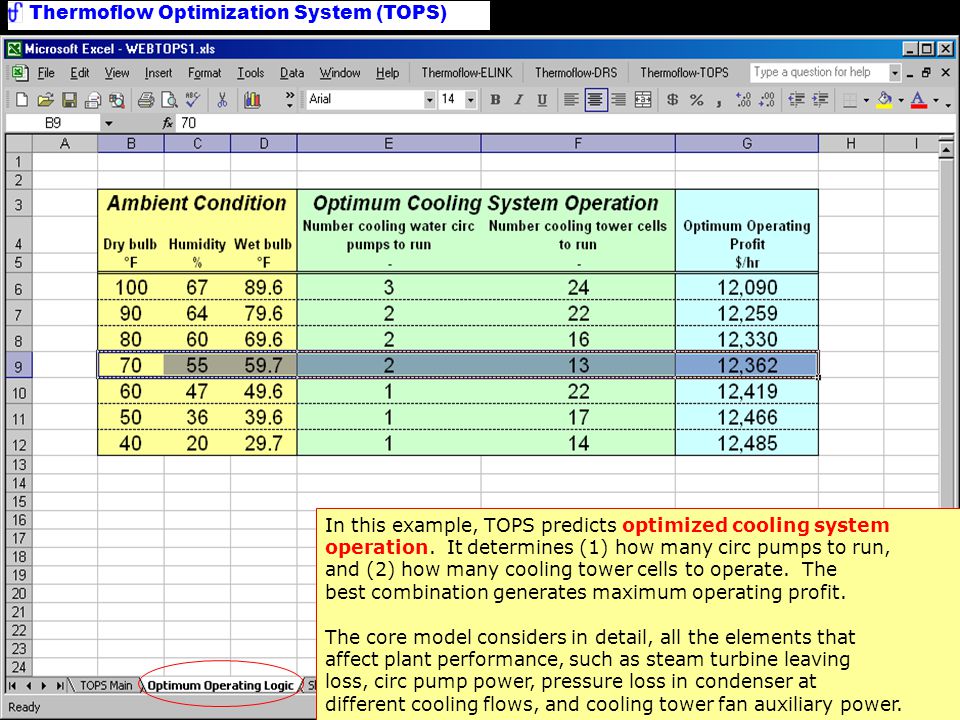Click vertical scrollbar up arrow
Image resolution: width=960 pixels, height=720 pixels.
click(946, 149)
